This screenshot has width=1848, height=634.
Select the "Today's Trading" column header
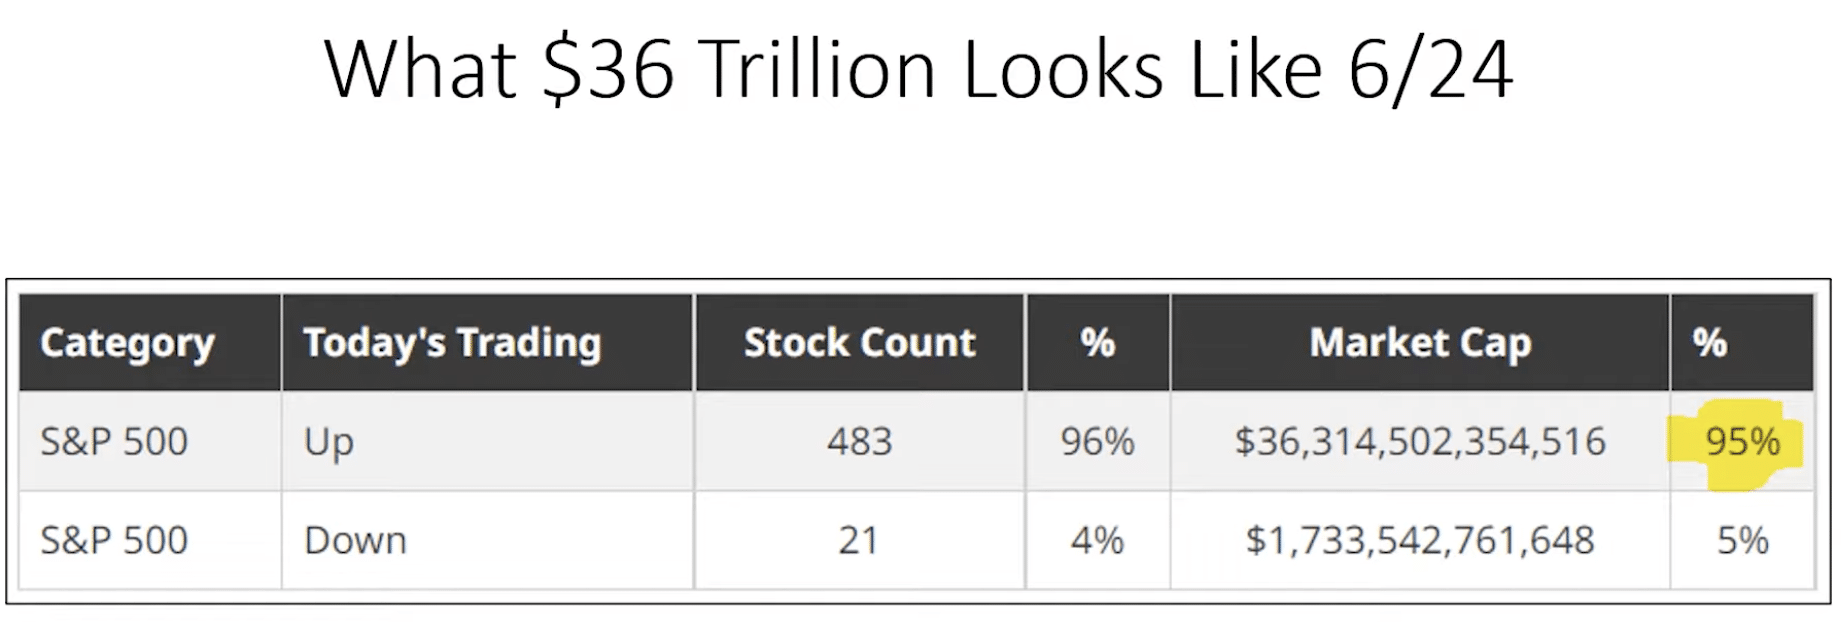(452, 343)
